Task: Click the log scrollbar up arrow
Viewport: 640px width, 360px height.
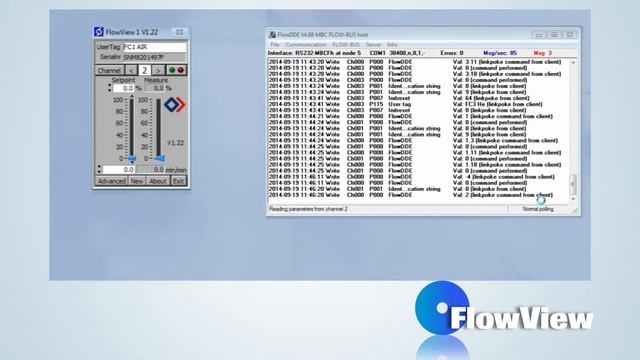Action: point(573,62)
